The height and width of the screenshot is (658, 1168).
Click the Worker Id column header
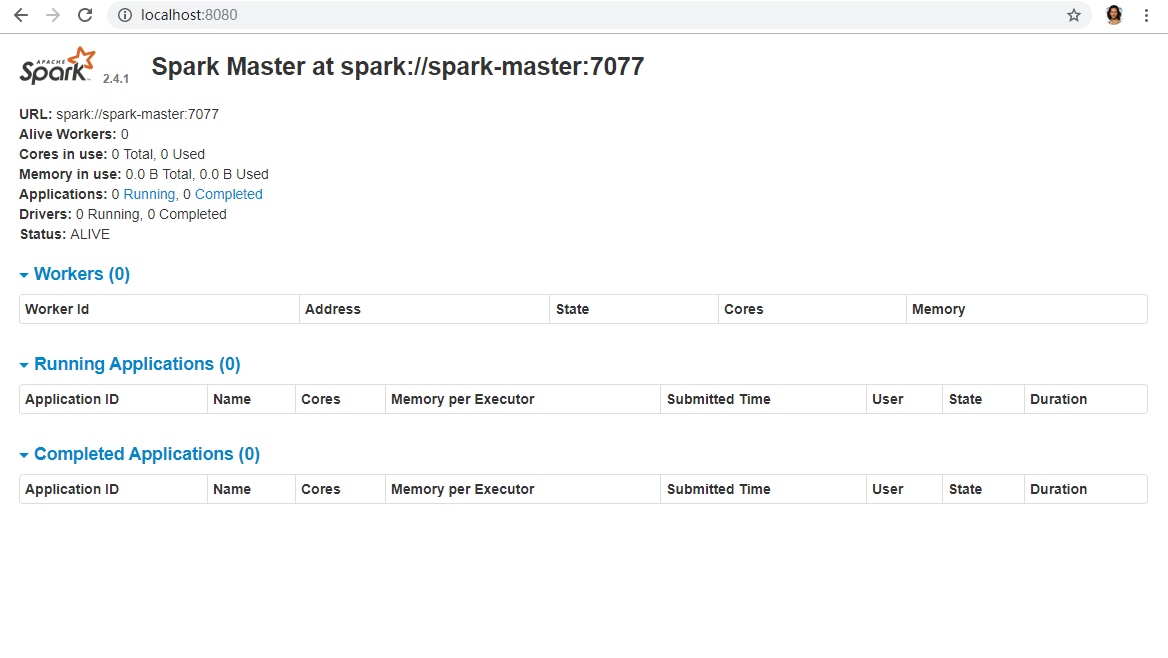tap(57, 309)
